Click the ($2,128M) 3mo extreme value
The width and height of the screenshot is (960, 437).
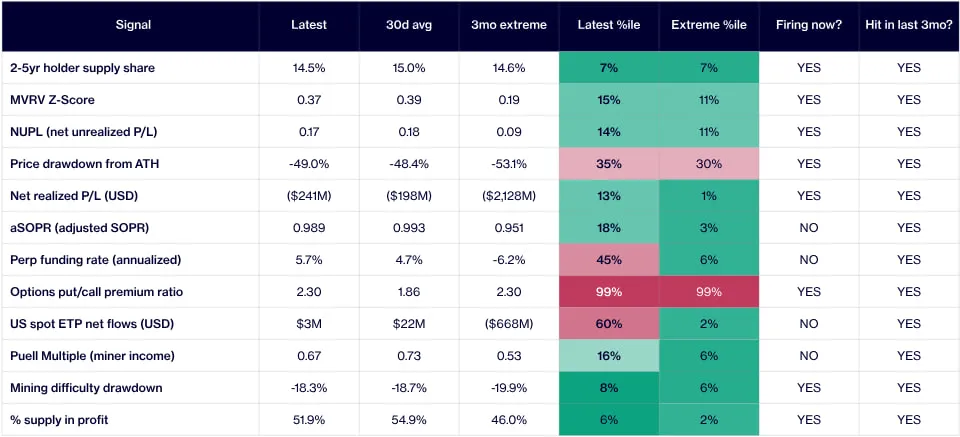pos(509,196)
